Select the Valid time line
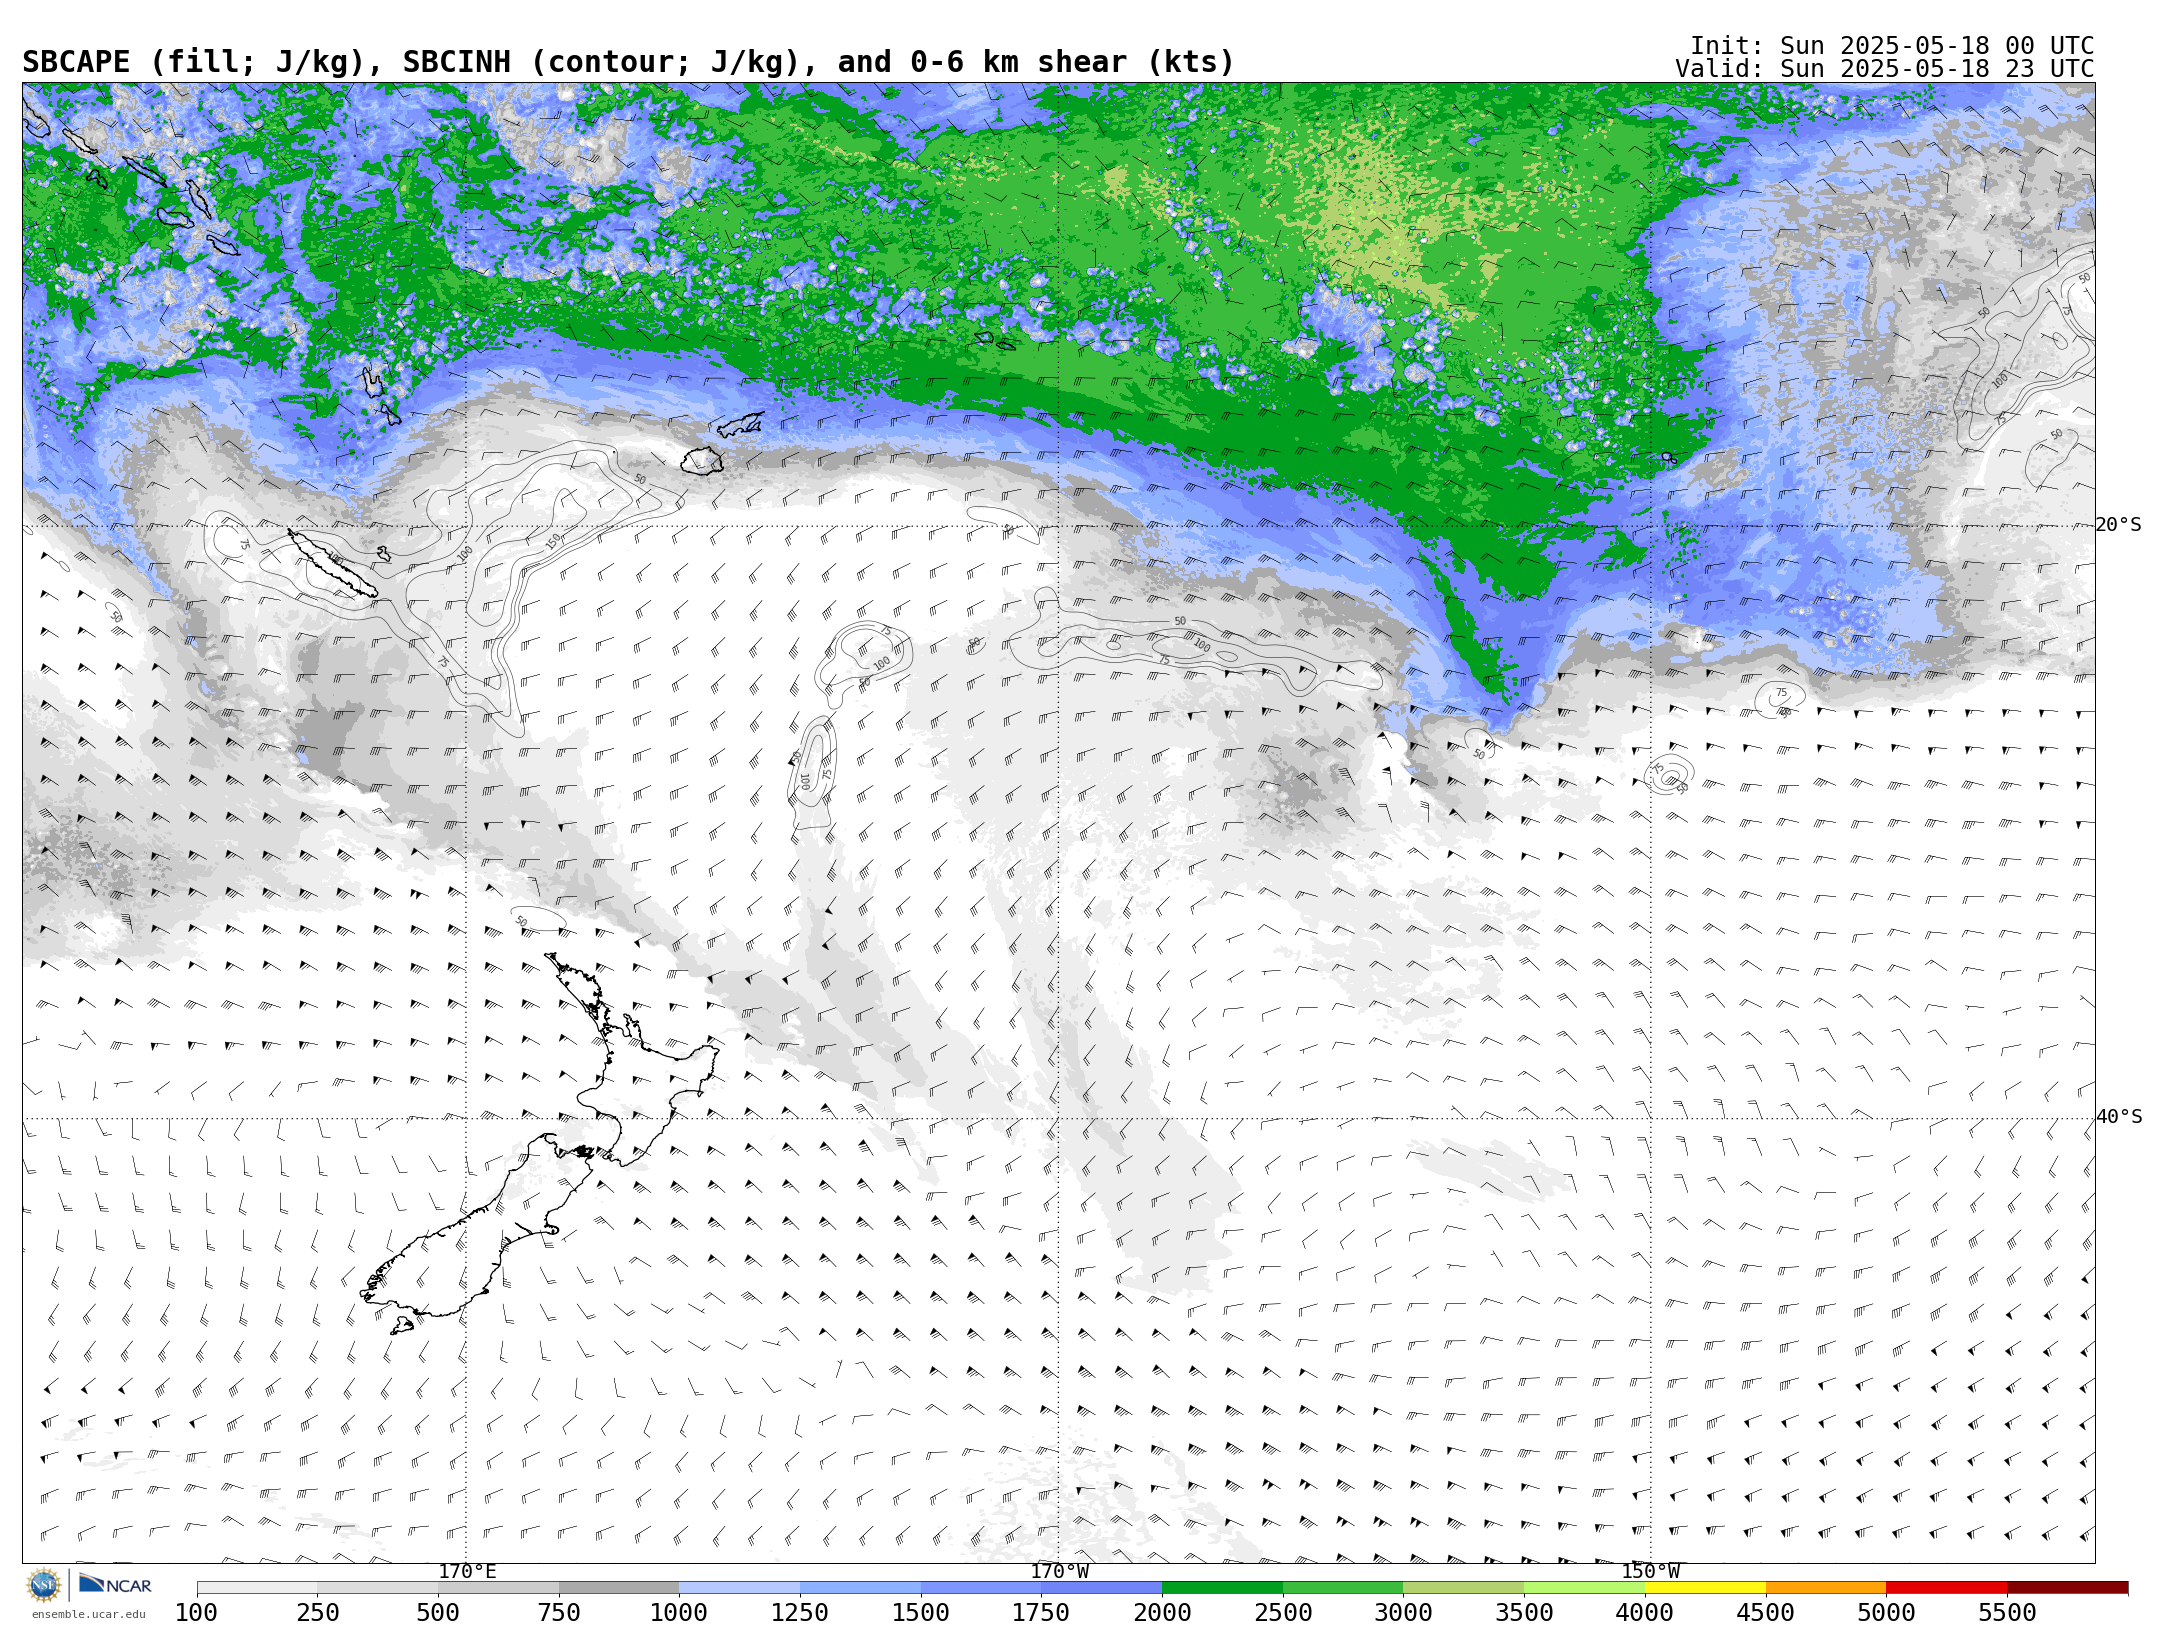 point(1884,69)
